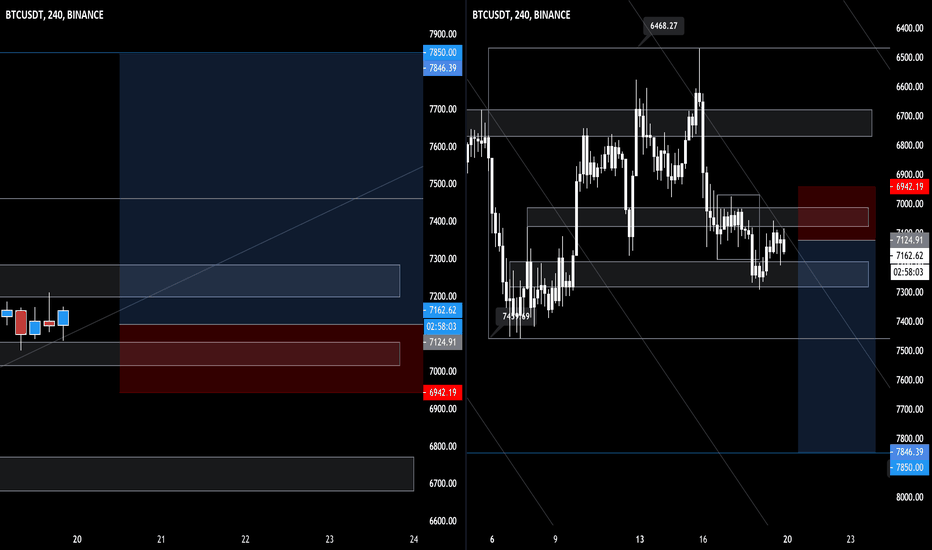
Task: Click date 21 on left chart time axis
Action: [161, 539]
